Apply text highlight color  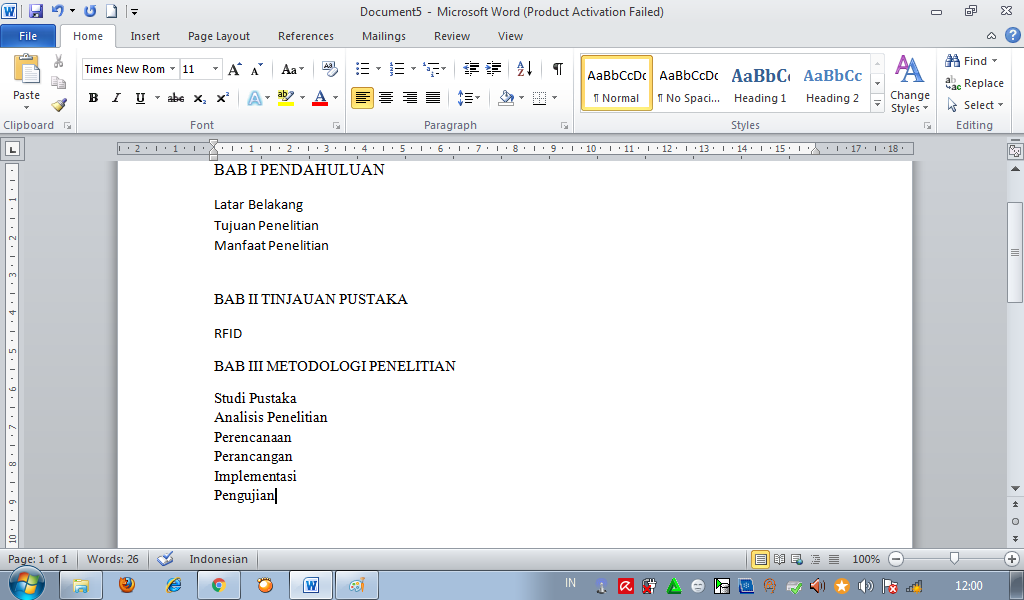point(288,99)
